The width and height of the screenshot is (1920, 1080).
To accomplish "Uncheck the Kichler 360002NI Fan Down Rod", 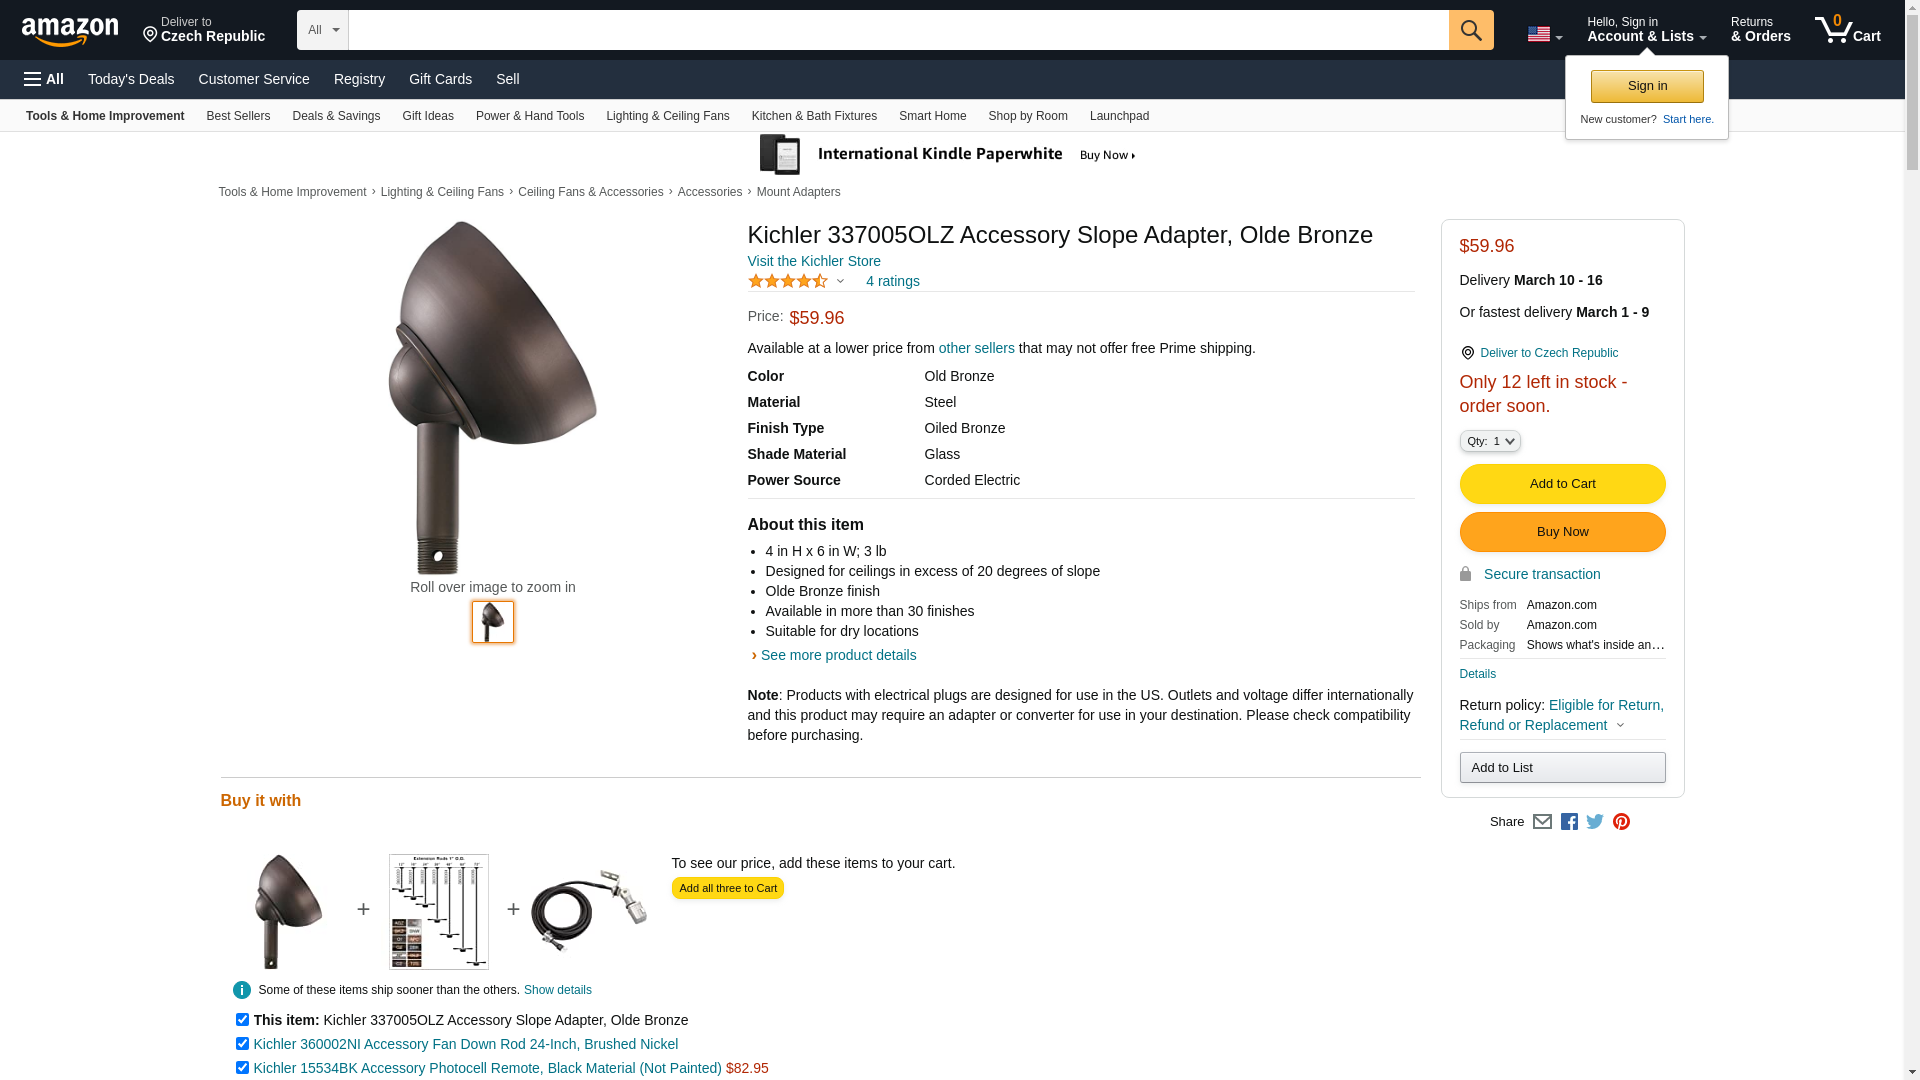I will click(x=242, y=1044).
